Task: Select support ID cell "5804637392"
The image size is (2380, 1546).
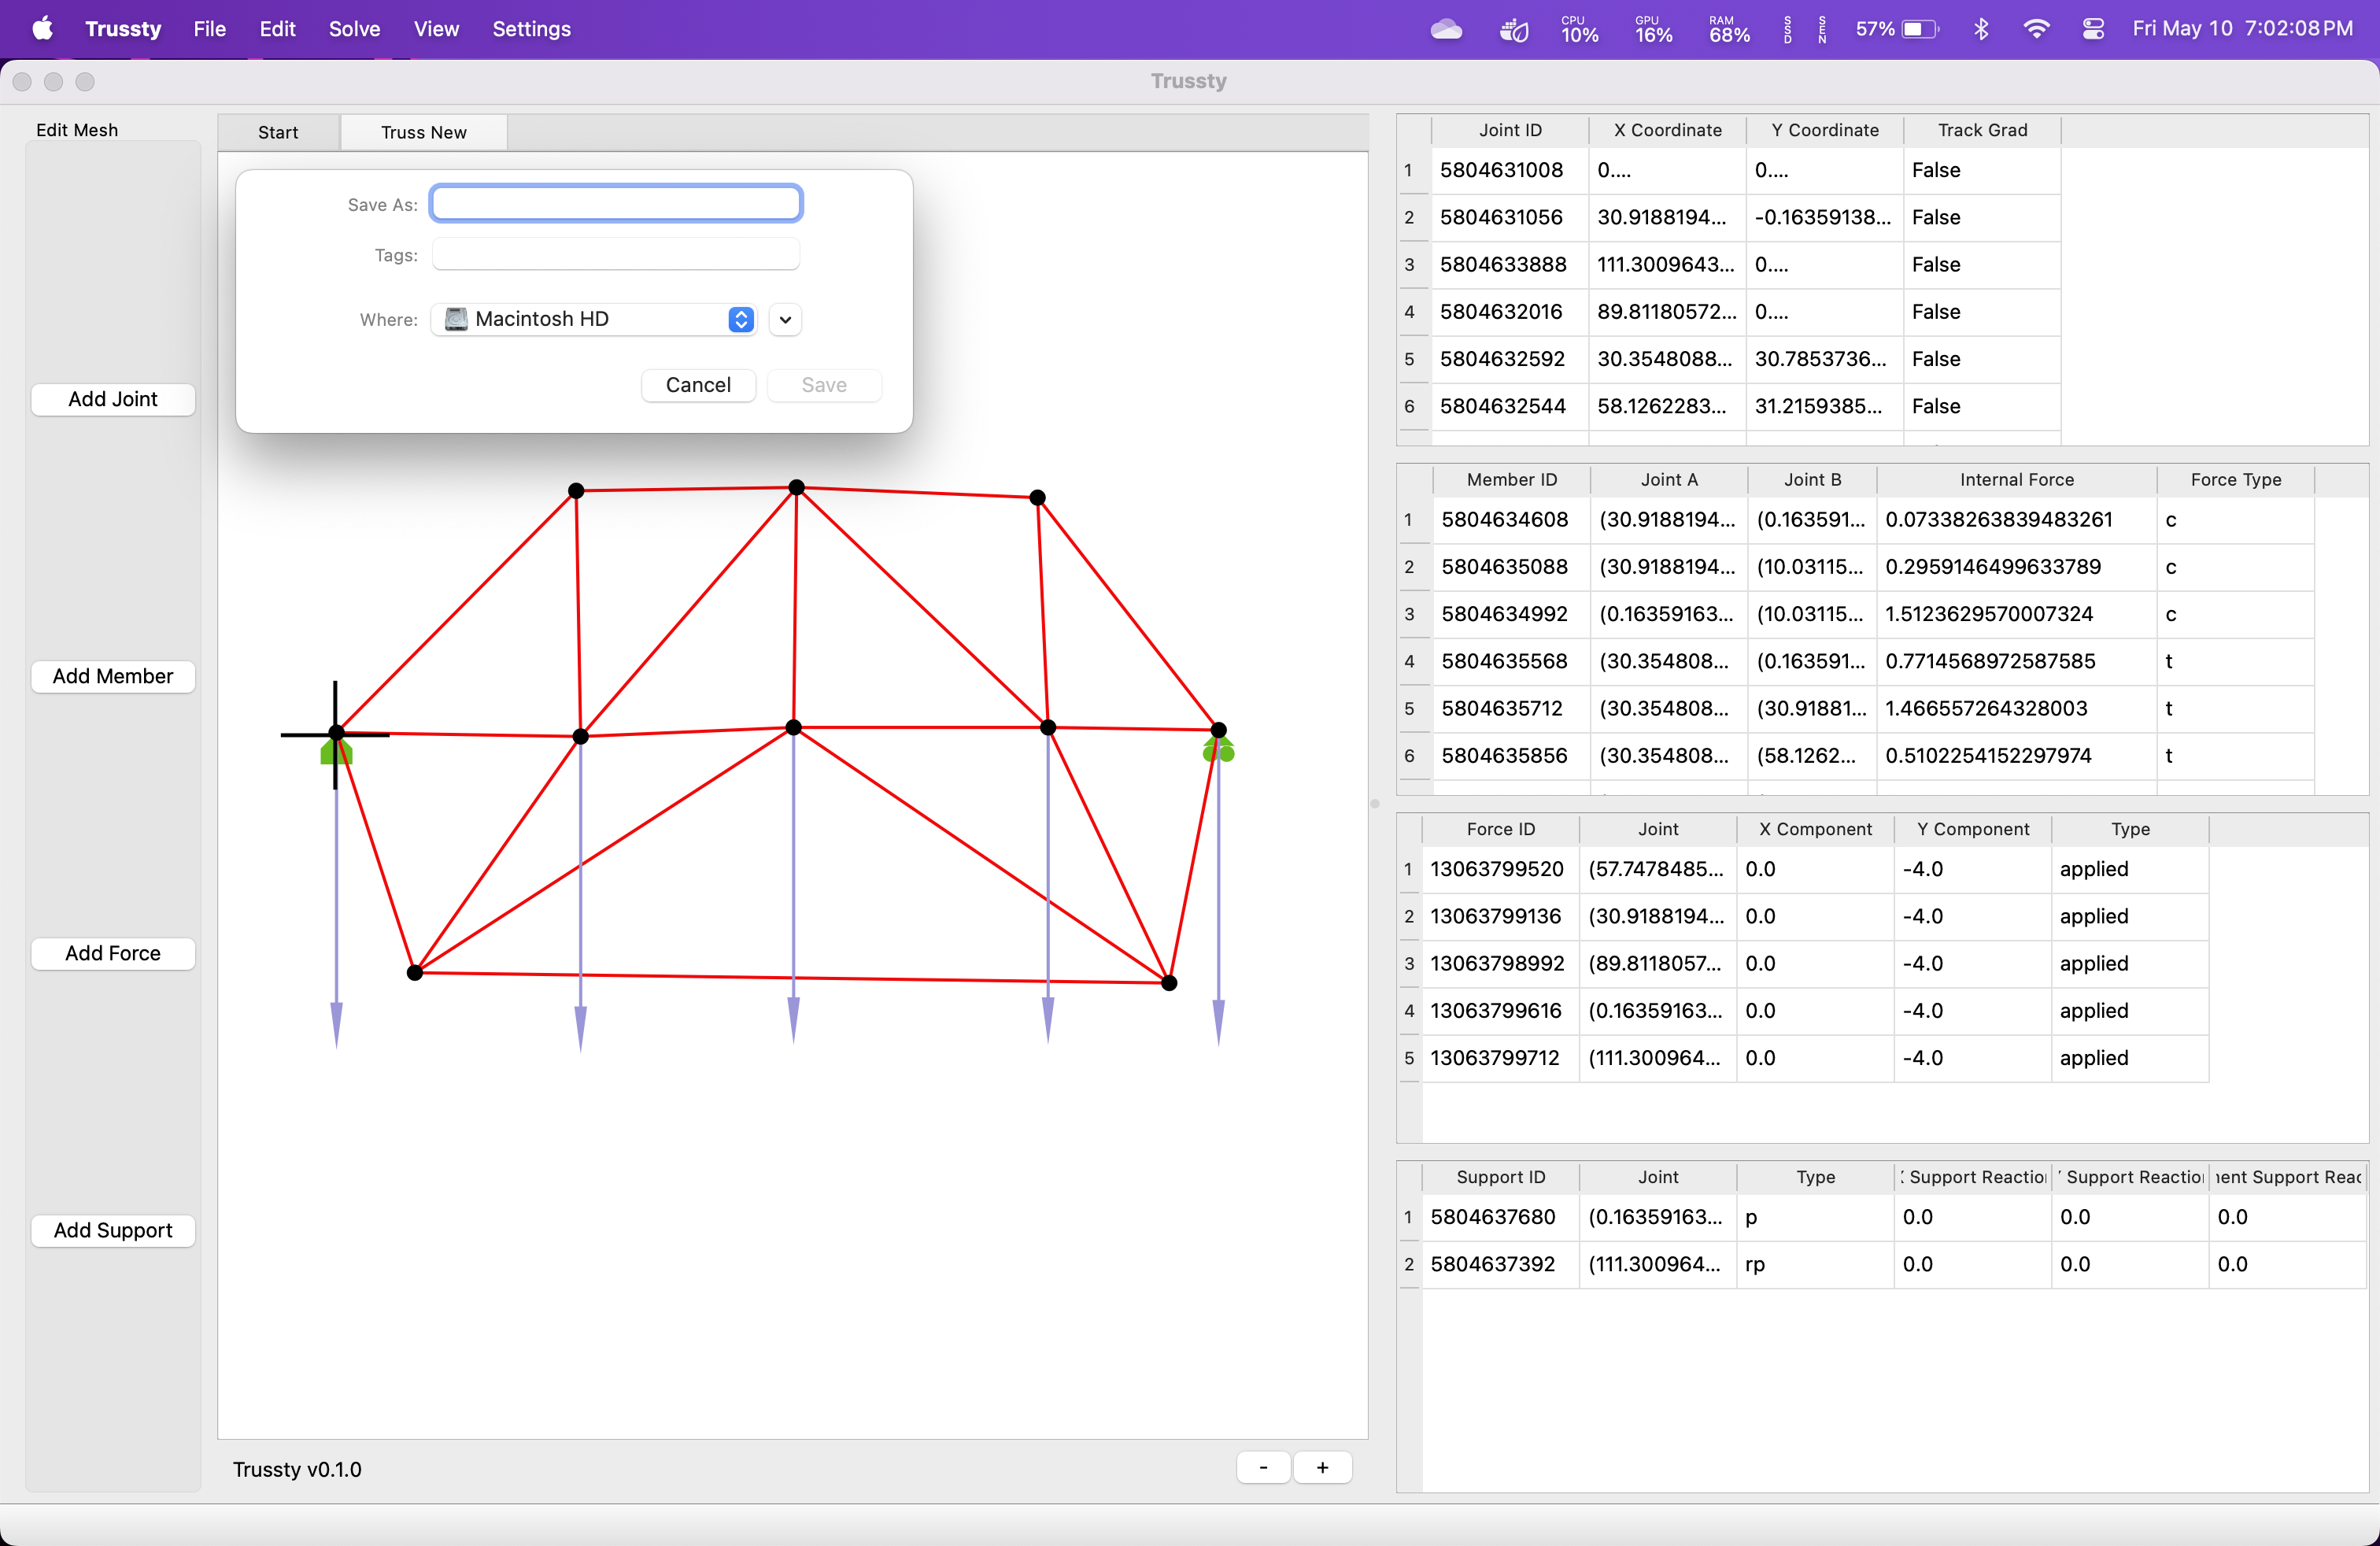Action: pos(1501,1265)
